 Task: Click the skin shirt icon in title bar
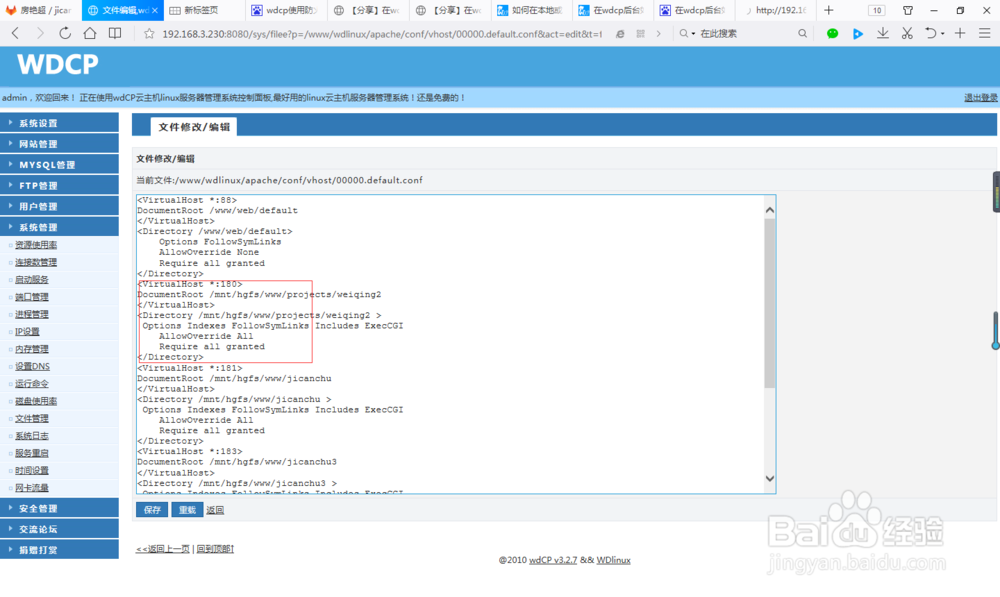(x=908, y=10)
